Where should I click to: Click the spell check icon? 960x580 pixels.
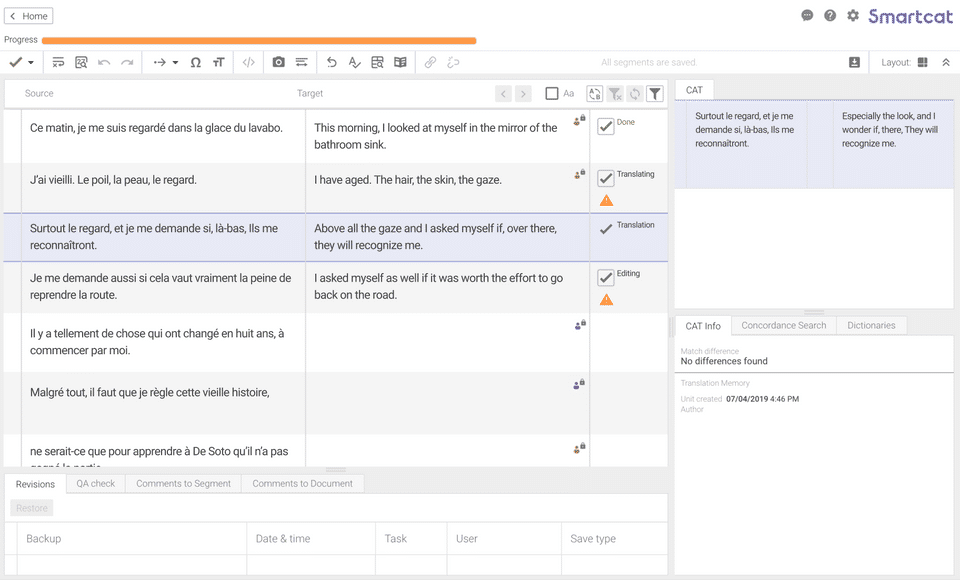(x=354, y=62)
